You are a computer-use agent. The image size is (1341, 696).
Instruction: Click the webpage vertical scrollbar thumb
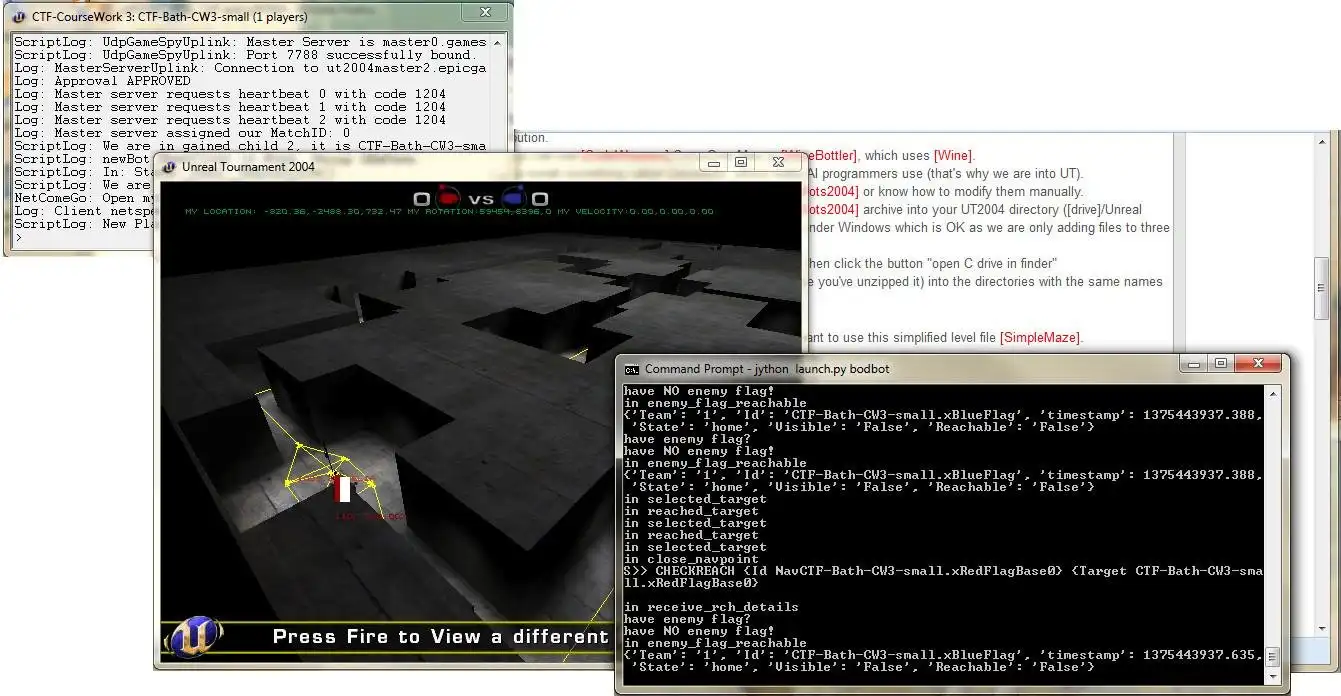pyautogui.click(x=1321, y=287)
